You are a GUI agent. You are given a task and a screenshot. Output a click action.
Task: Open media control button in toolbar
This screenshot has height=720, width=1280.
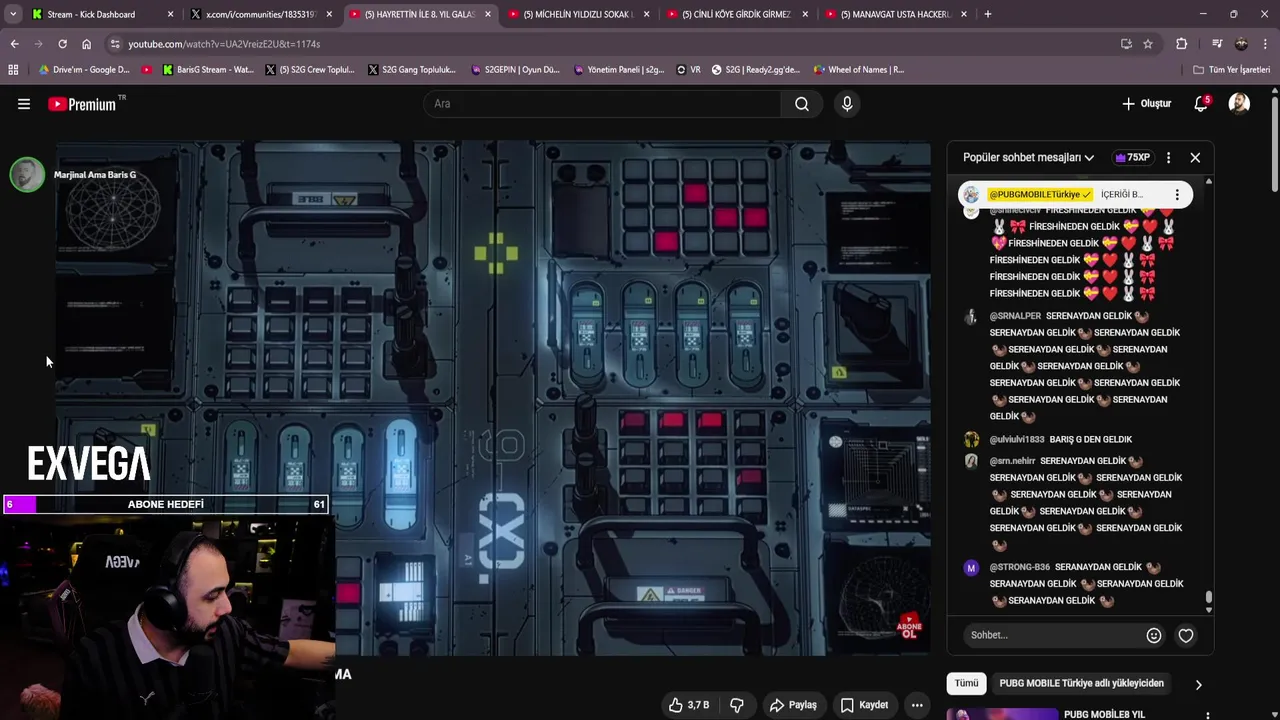(x=1216, y=44)
